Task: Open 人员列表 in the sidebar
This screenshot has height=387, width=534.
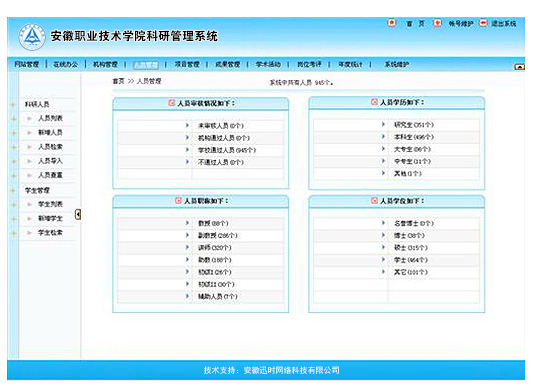Action: 50,118
